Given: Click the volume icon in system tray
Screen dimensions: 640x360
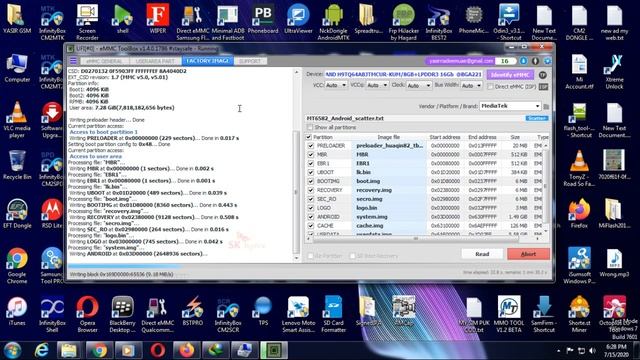Looking at the screenshot, I should point(592,351).
